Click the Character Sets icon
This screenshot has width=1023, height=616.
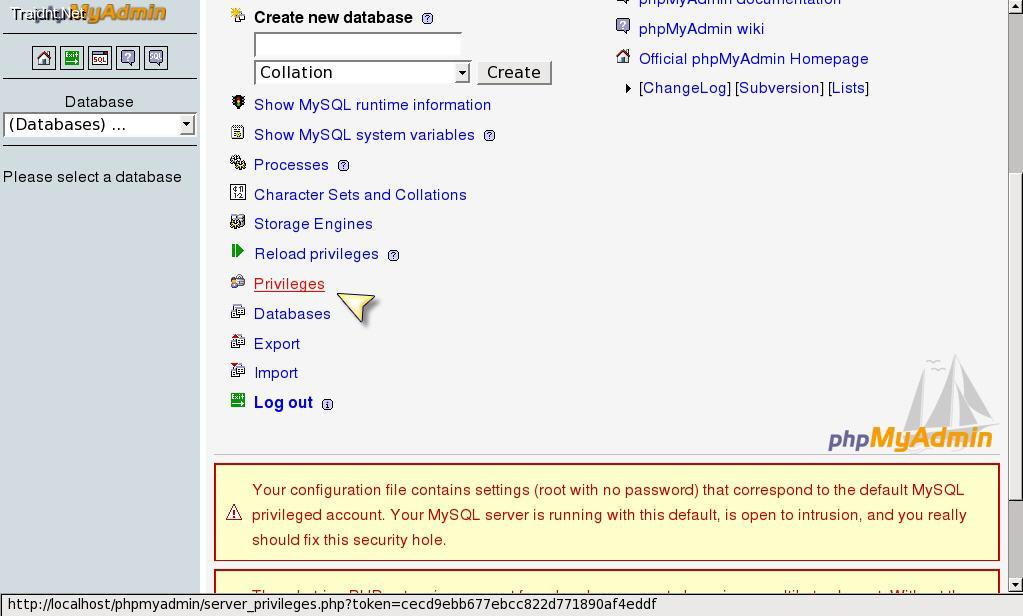point(237,192)
